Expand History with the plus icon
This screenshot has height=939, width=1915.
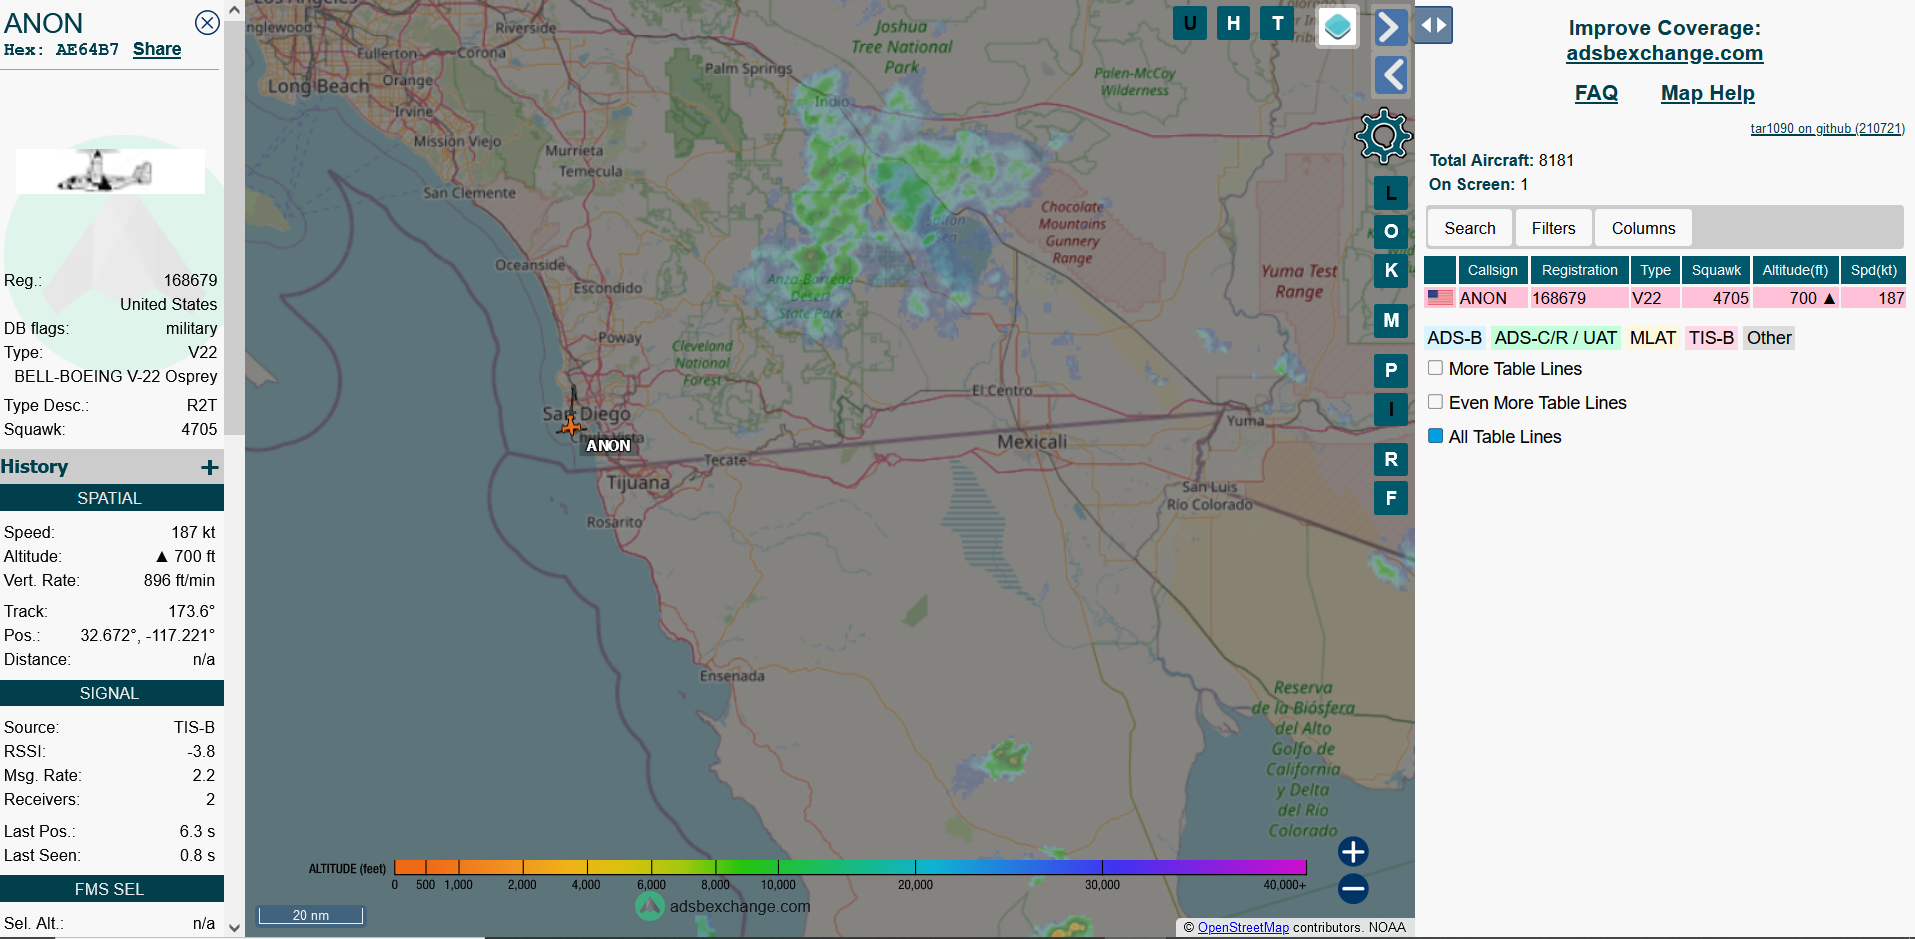coord(210,467)
